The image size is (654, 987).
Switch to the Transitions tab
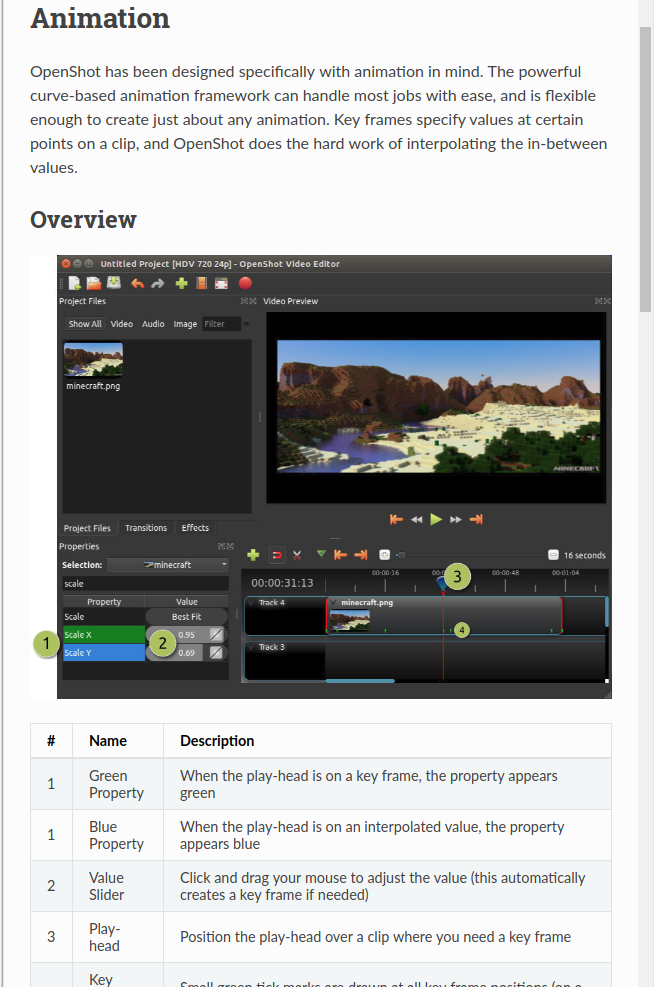pos(146,527)
